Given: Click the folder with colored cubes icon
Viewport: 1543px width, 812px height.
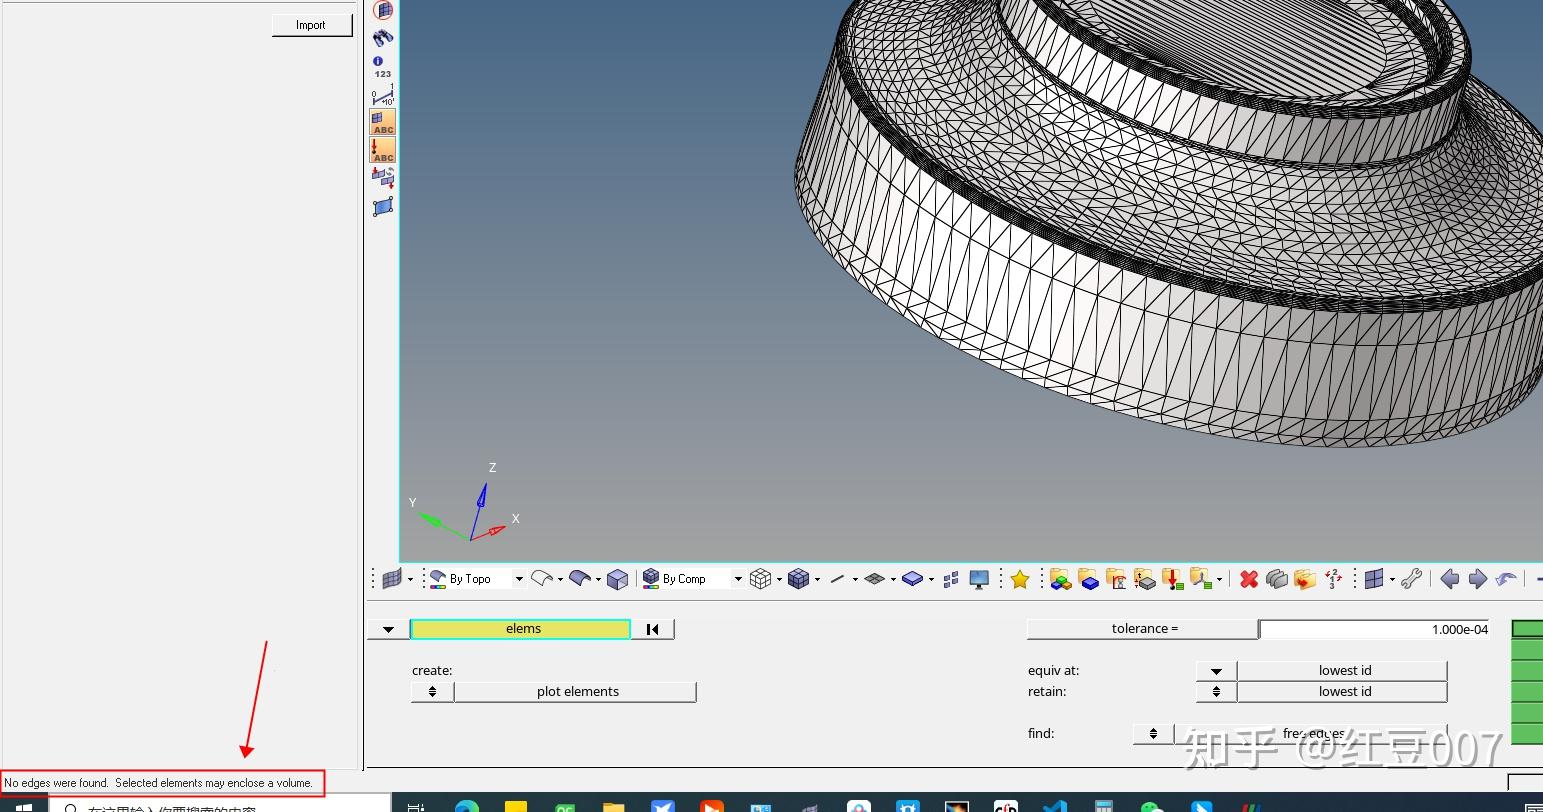Looking at the screenshot, I should click(1061, 579).
